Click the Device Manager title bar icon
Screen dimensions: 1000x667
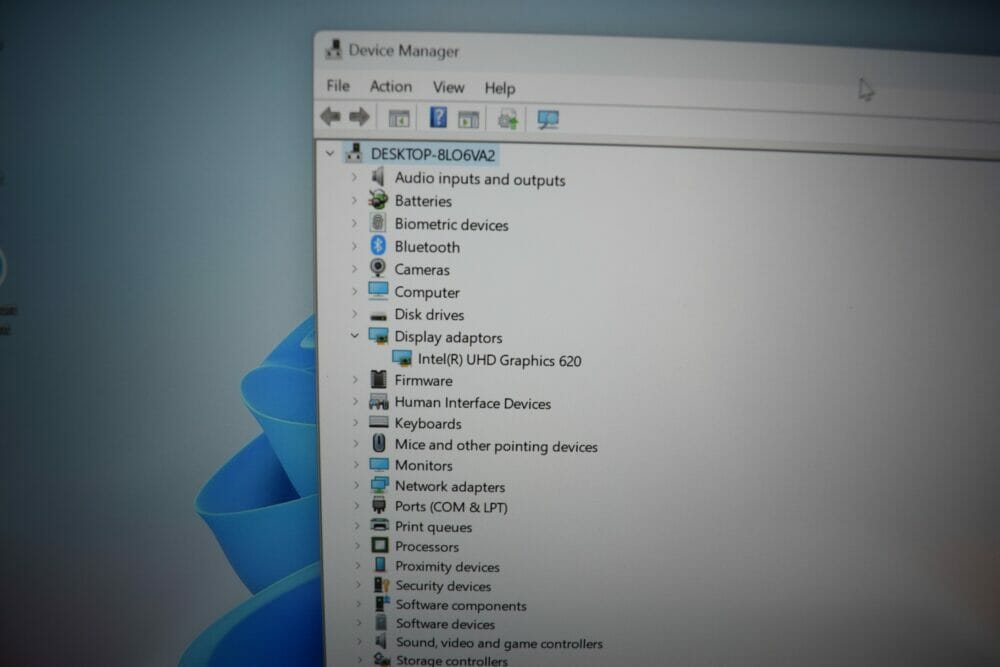[334, 49]
